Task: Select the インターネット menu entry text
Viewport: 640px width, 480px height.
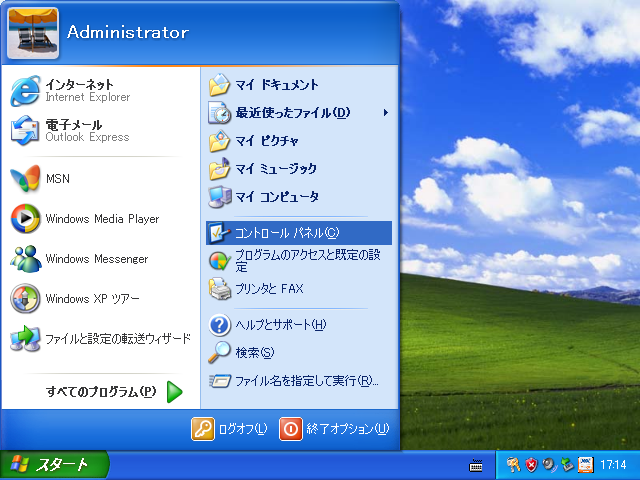Action: pos(80,84)
